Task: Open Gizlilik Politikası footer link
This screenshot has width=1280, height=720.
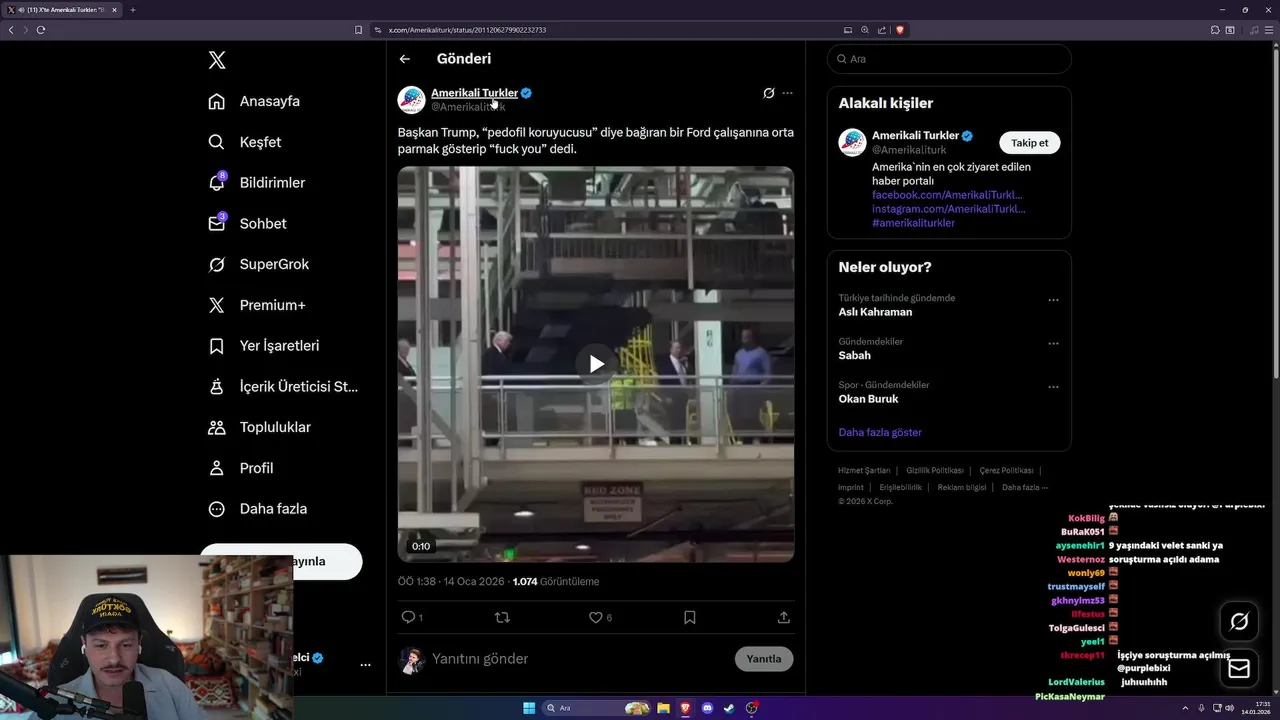Action: click(x=935, y=470)
